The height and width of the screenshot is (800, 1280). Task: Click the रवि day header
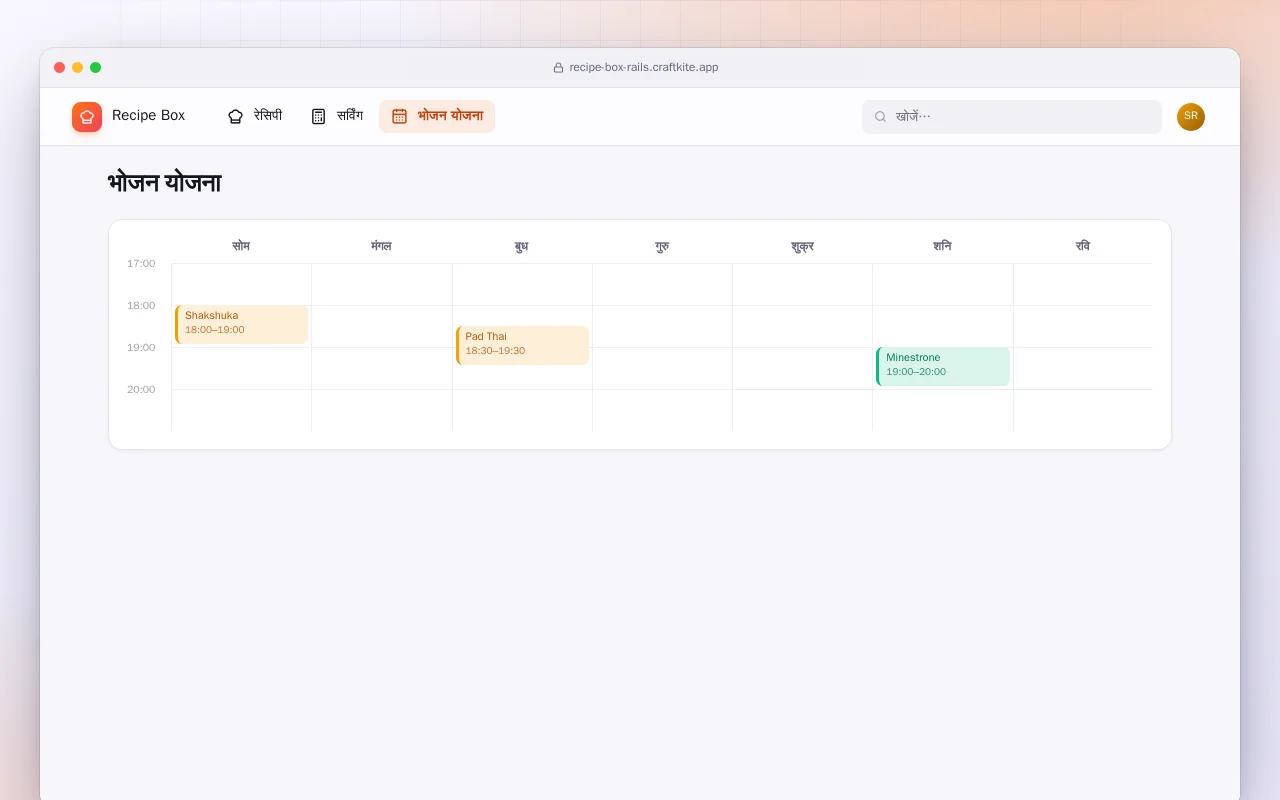coord(1083,246)
